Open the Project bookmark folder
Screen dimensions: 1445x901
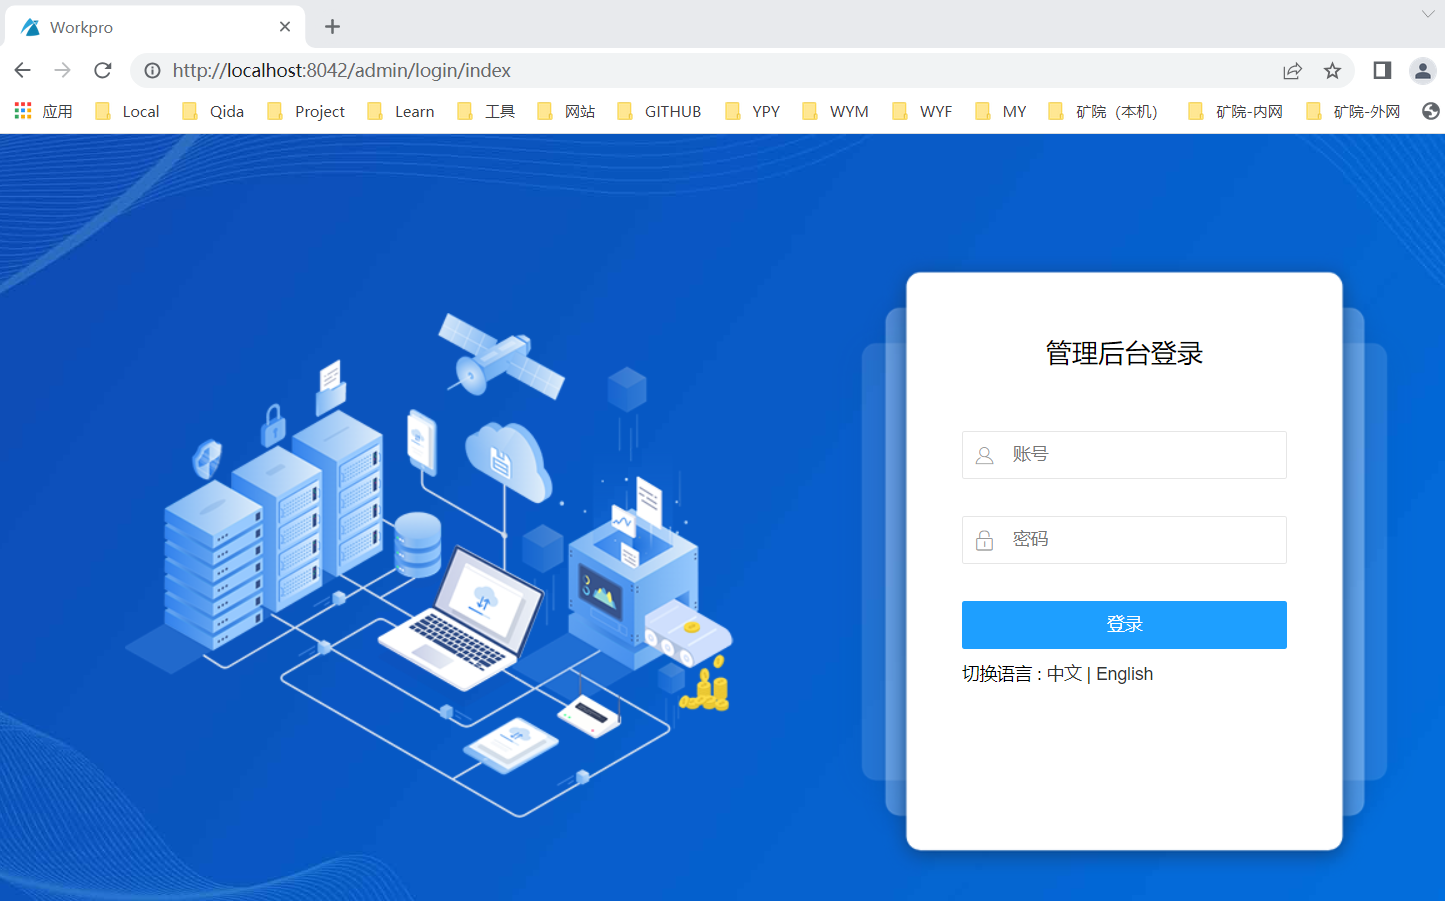pyautogui.click(x=306, y=111)
